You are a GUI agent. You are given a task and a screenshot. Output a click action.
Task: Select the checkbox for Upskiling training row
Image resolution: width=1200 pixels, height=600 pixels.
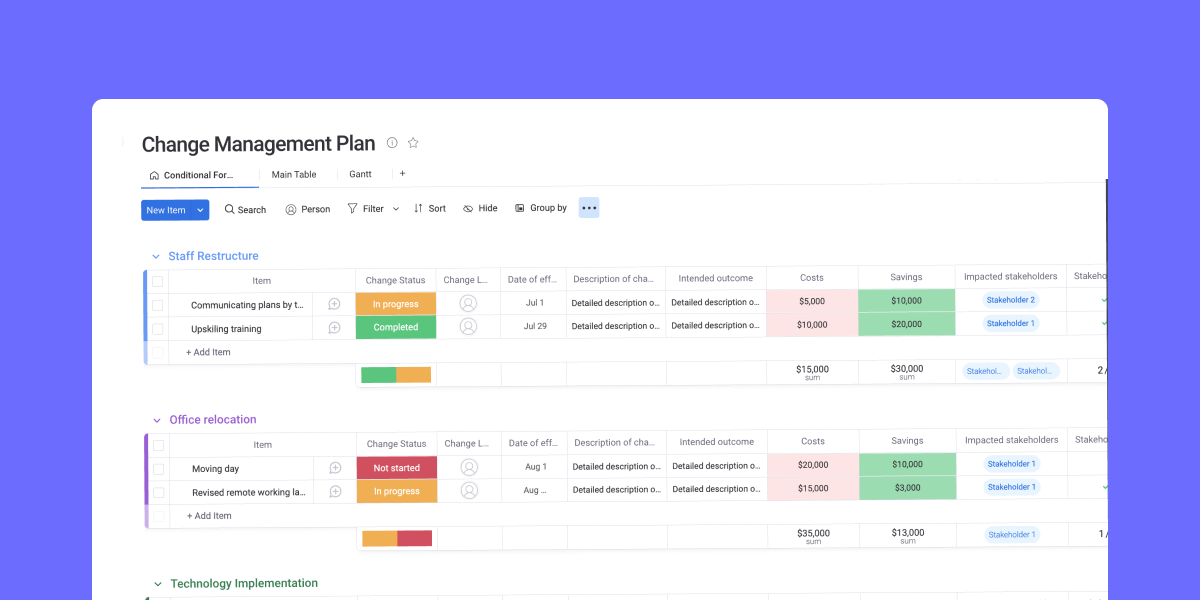pos(157,328)
